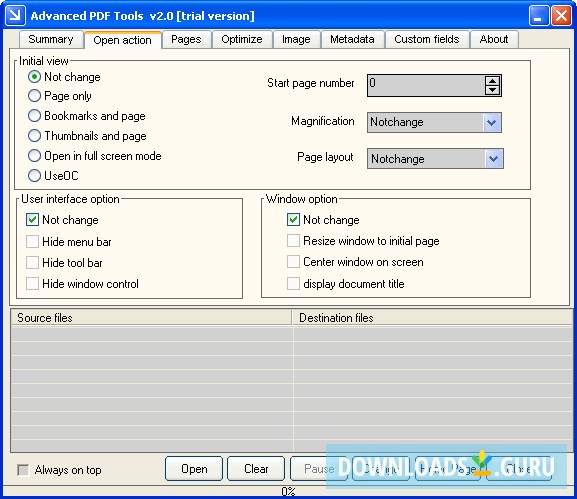
Task: Expand the Magnification dropdown
Action: (x=492, y=122)
